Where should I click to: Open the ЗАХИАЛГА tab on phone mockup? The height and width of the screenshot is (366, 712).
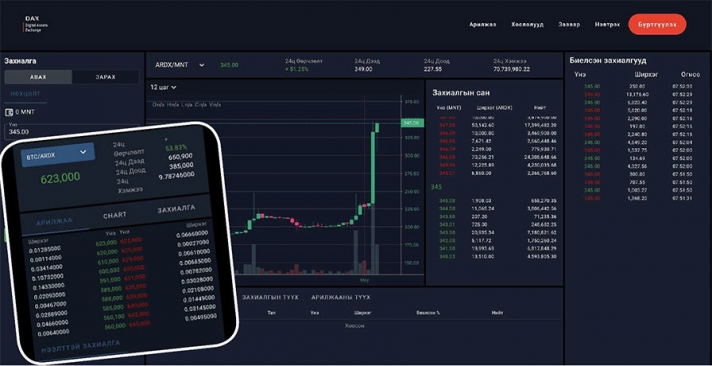coord(176,209)
